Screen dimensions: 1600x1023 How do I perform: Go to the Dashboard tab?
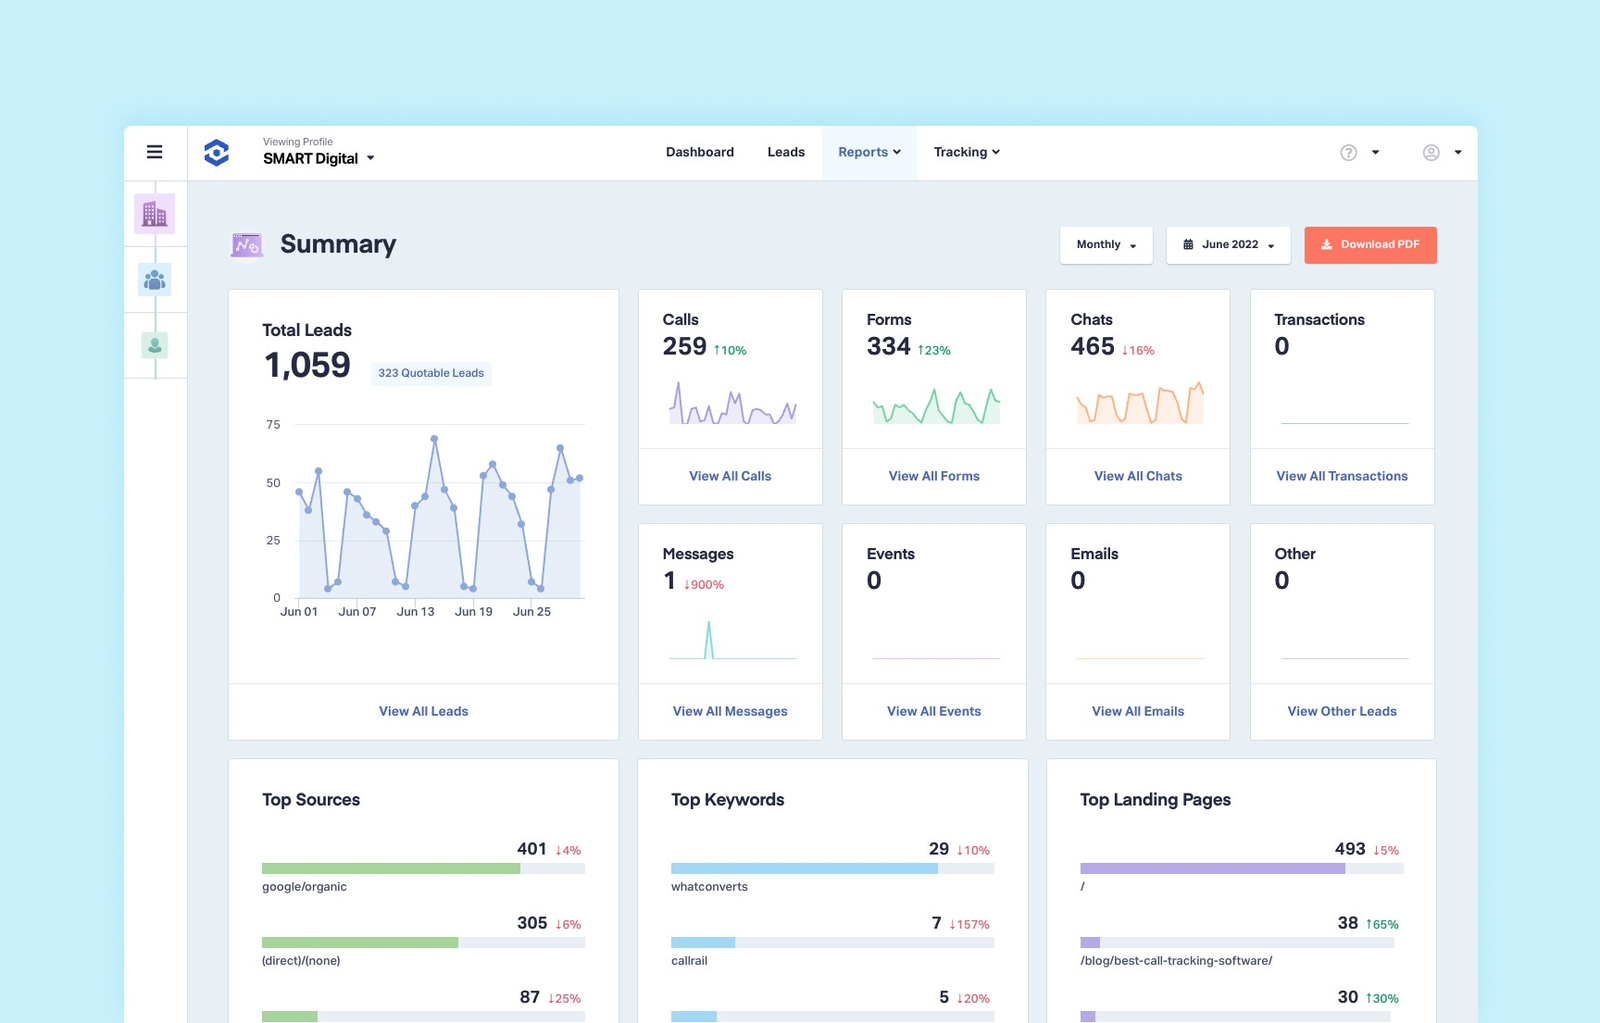coord(700,152)
